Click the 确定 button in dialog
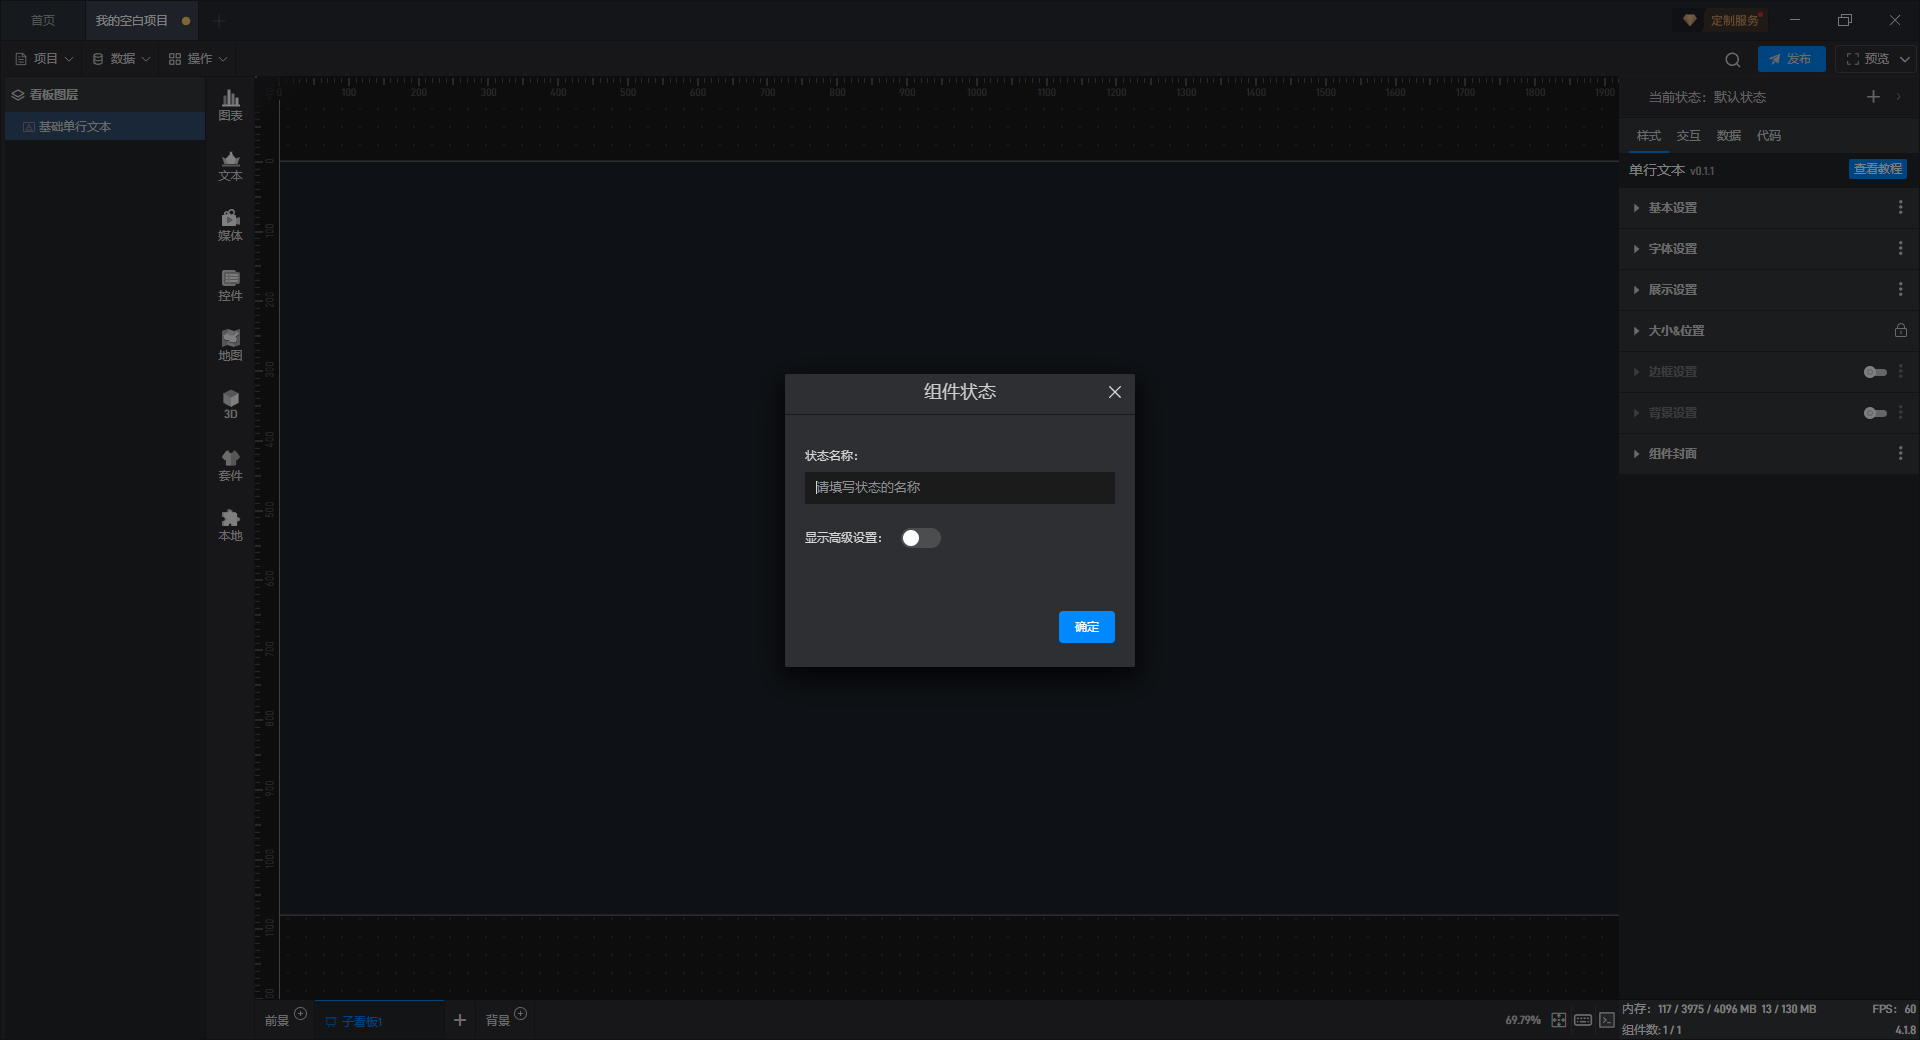Viewport: 1920px width, 1040px height. click(x=1086, y=627)
